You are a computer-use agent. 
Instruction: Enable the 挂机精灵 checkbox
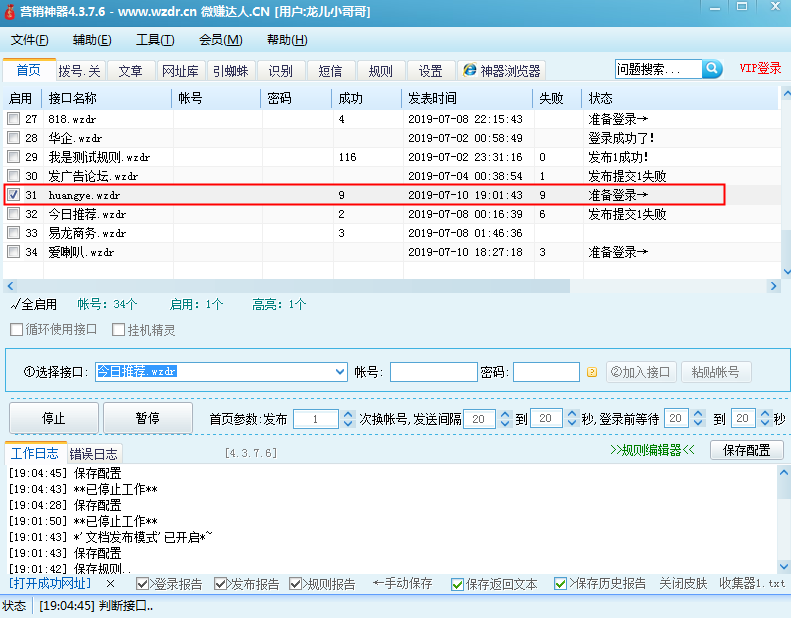[x=119, y=329]
